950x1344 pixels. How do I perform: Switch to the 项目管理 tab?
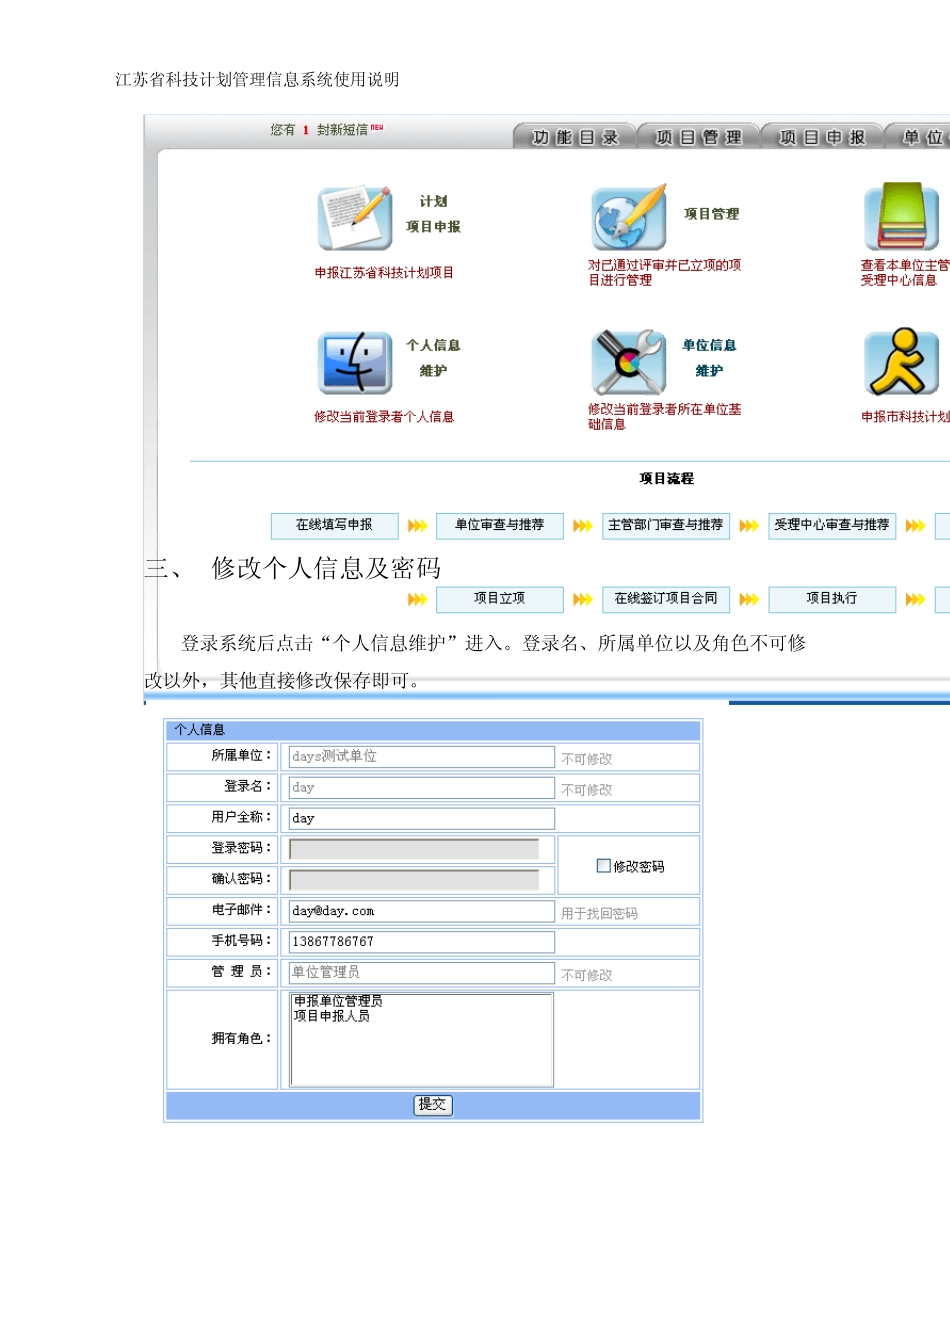(x=698, y=137)
